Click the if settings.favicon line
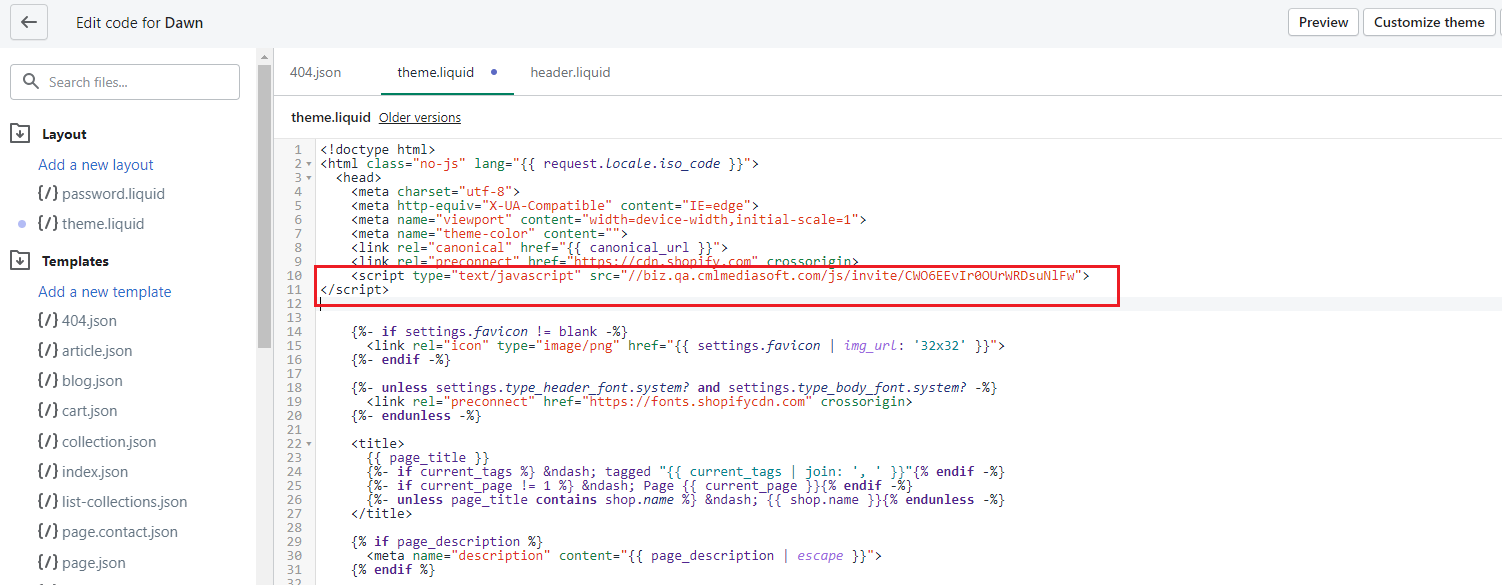The image size is (1502, 585). coord(489,332)
